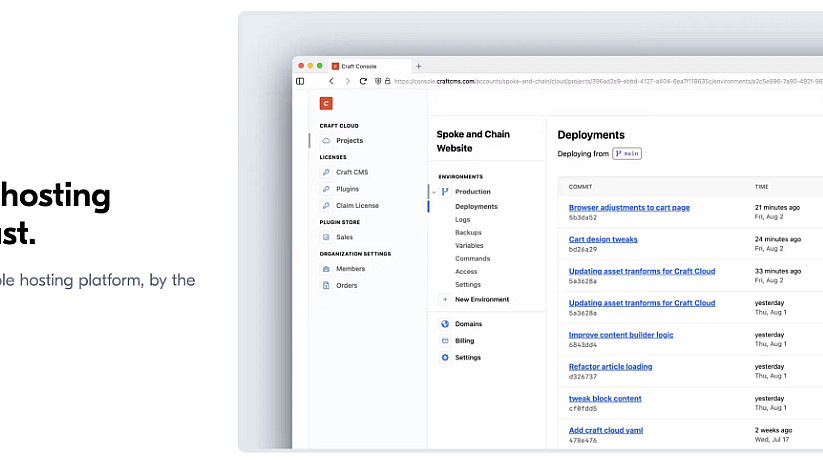Open Logs under Production
This screenshot has height=463, width=823.
click(462, 220)
